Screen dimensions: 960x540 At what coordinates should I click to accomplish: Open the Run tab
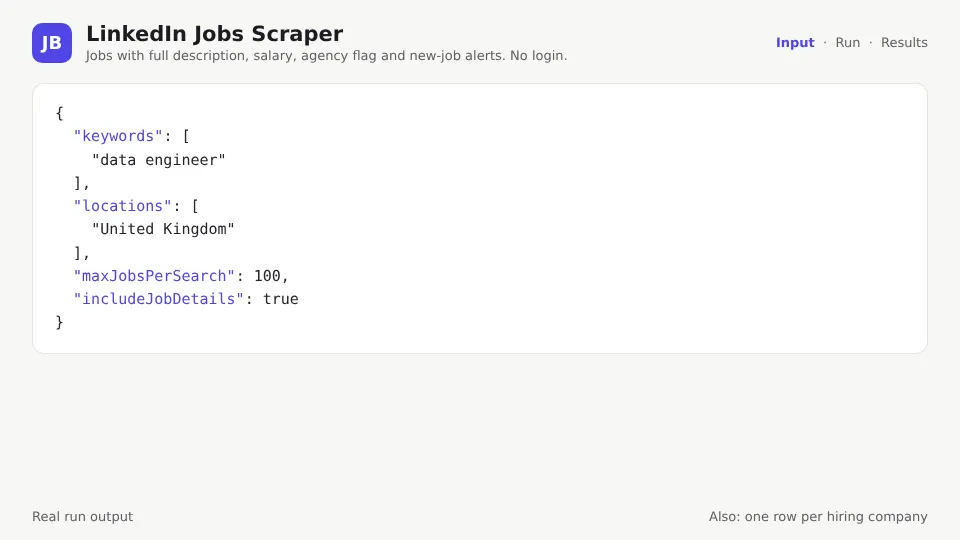(847, 43)
